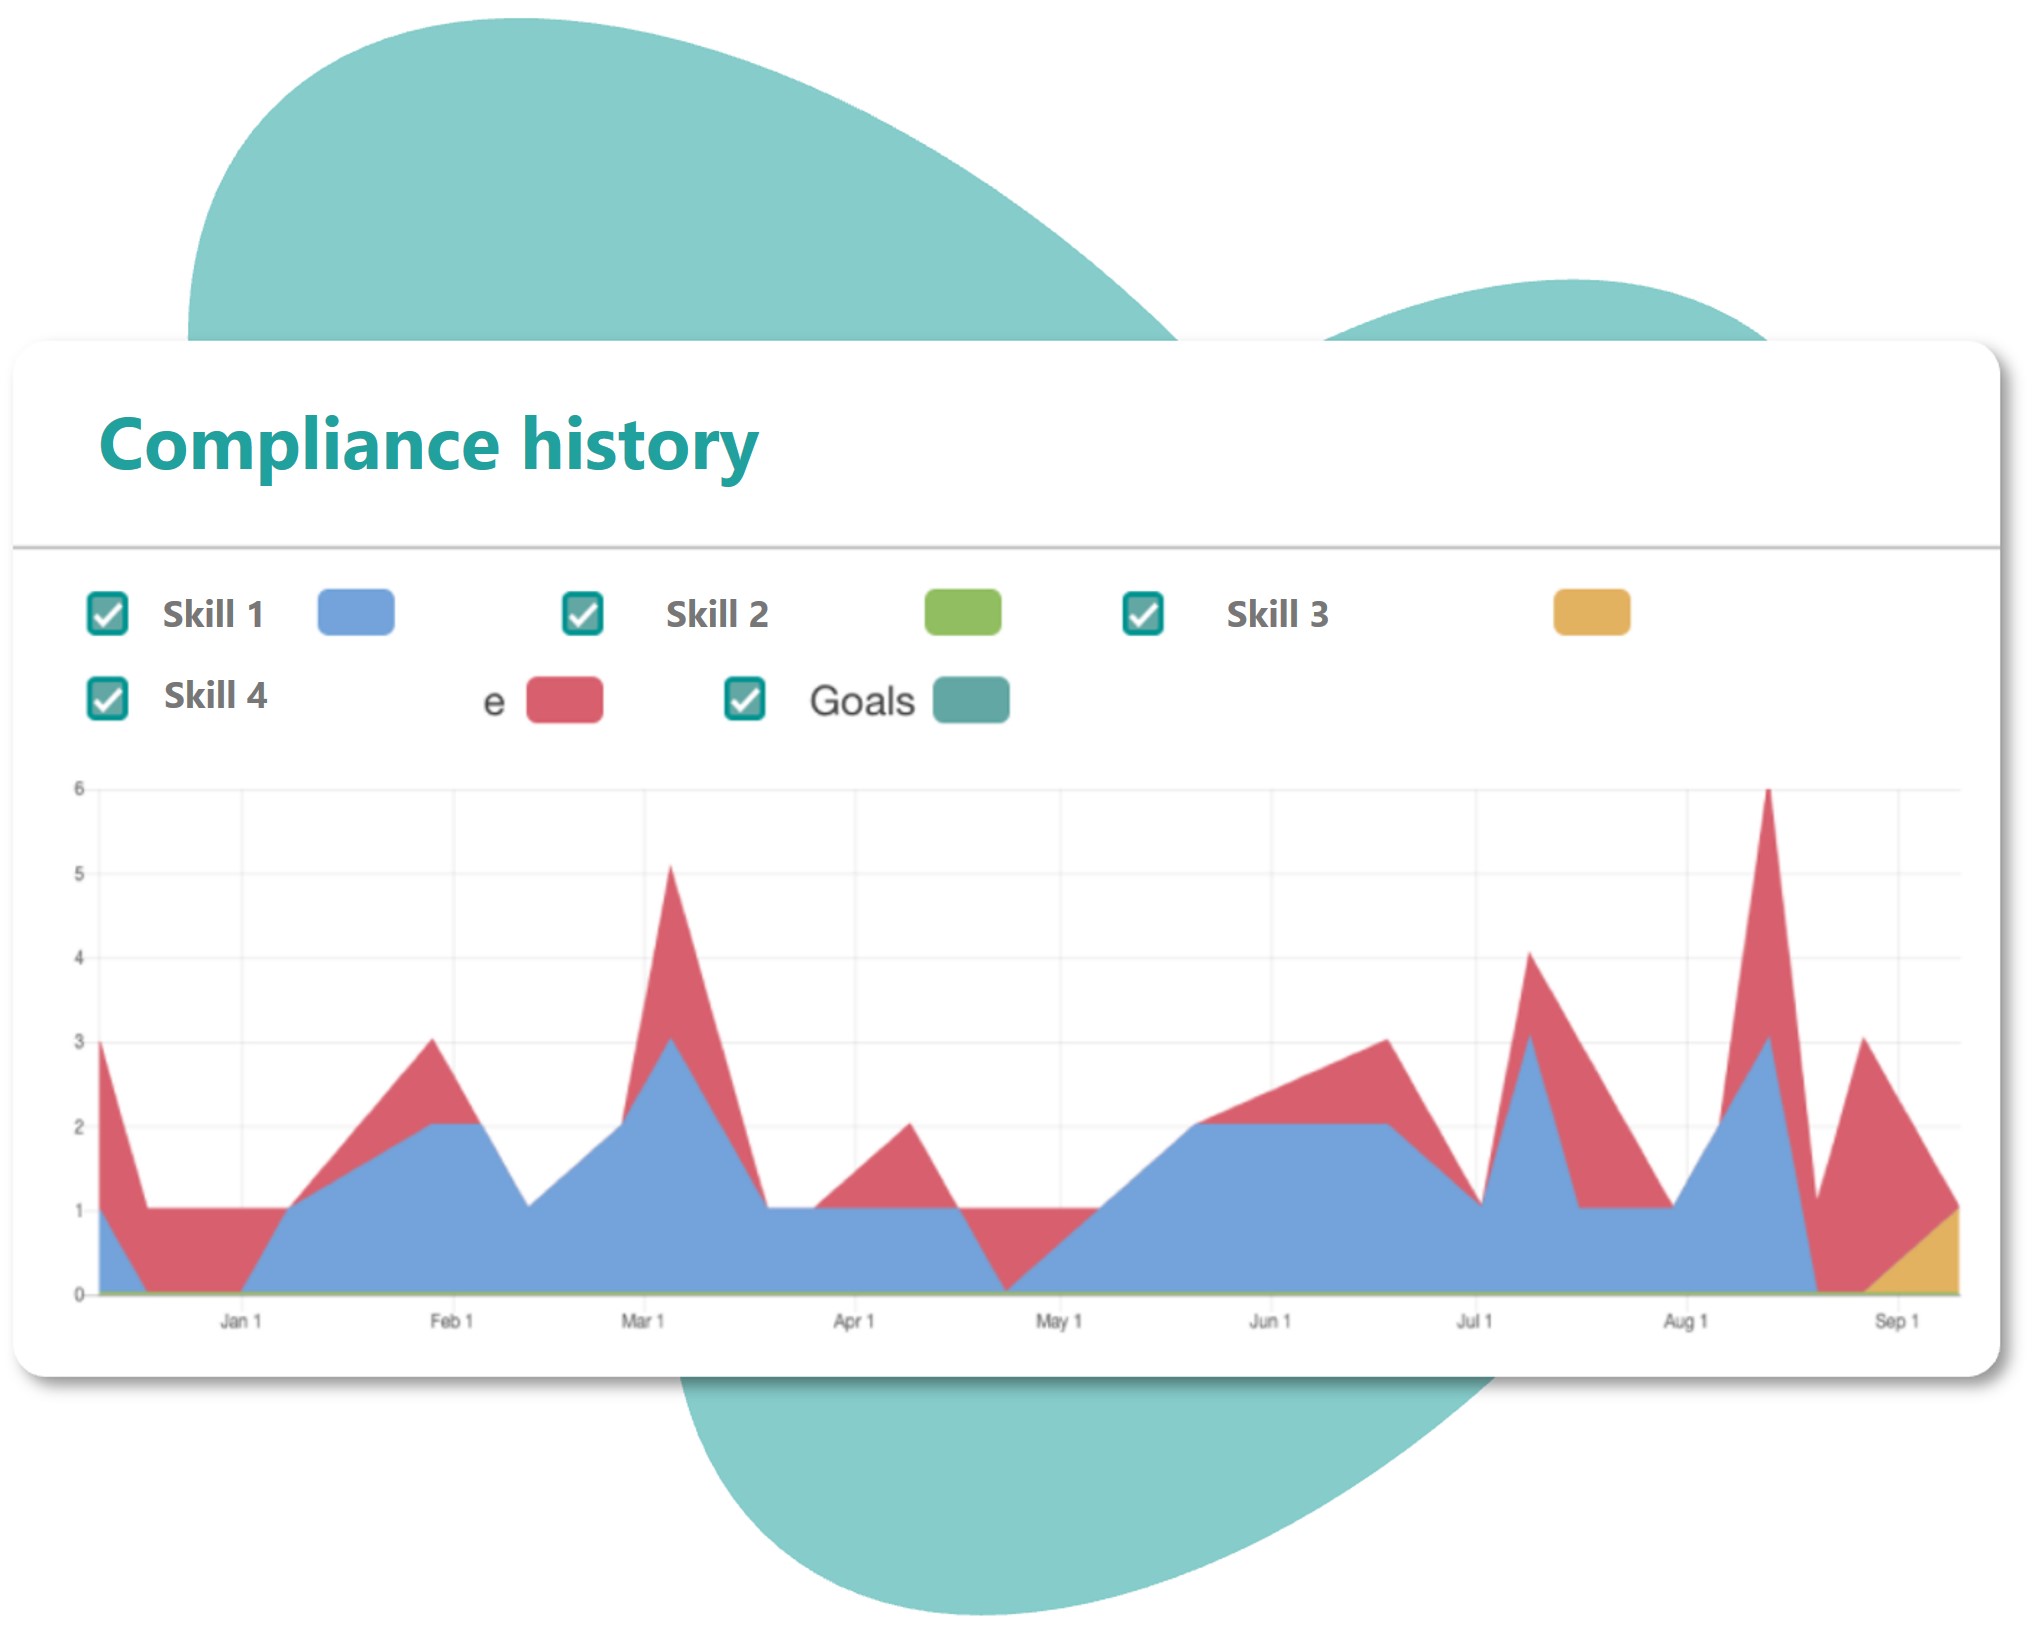Untick the Skill 4 checkbox
This screenshot has width=2032, height=1630.
107,698
